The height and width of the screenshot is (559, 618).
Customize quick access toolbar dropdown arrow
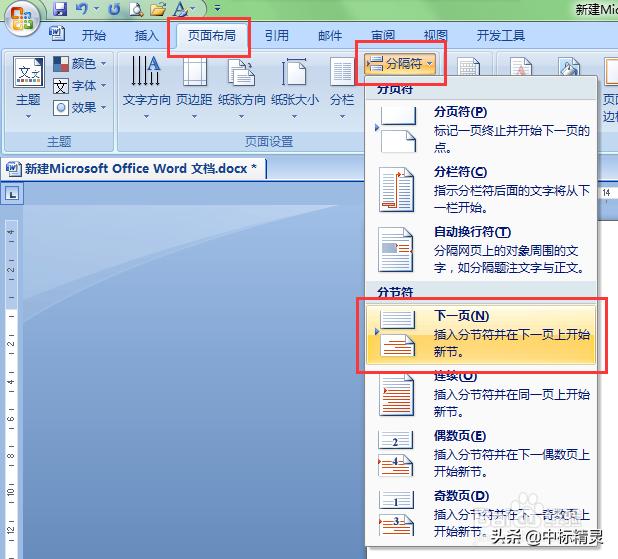click(218, 8)
